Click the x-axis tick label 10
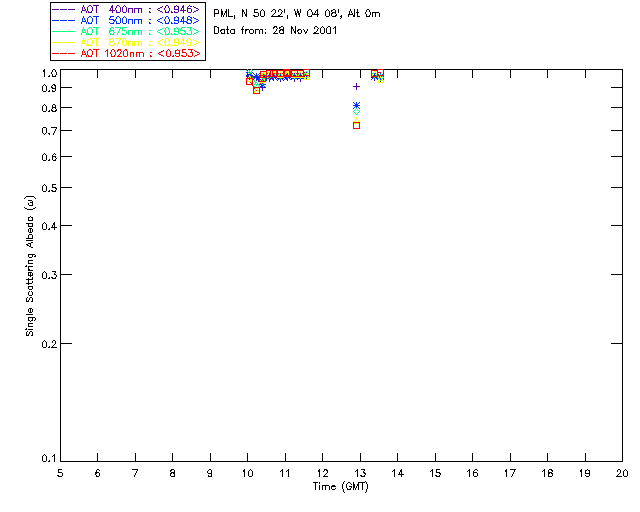The height and width of the screenshot is (512, 640). (247, 474)
